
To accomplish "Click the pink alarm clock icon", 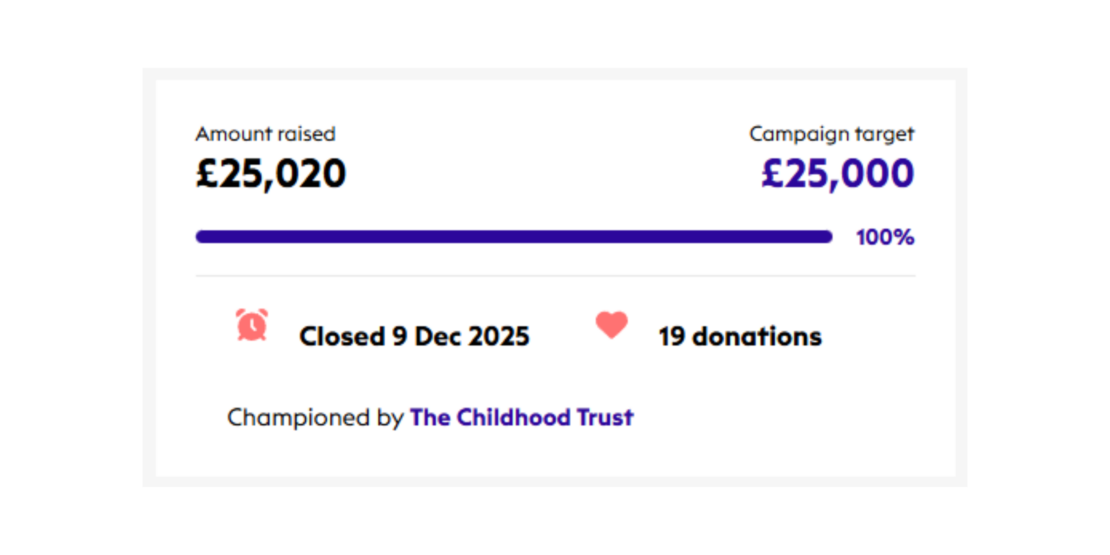I will click(252, 325).
